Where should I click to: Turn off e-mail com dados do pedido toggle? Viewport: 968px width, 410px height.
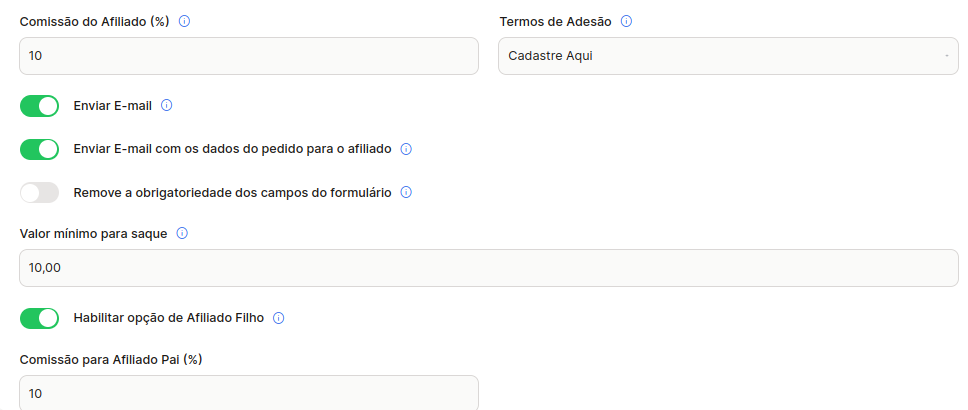click(x=40, y=149)
